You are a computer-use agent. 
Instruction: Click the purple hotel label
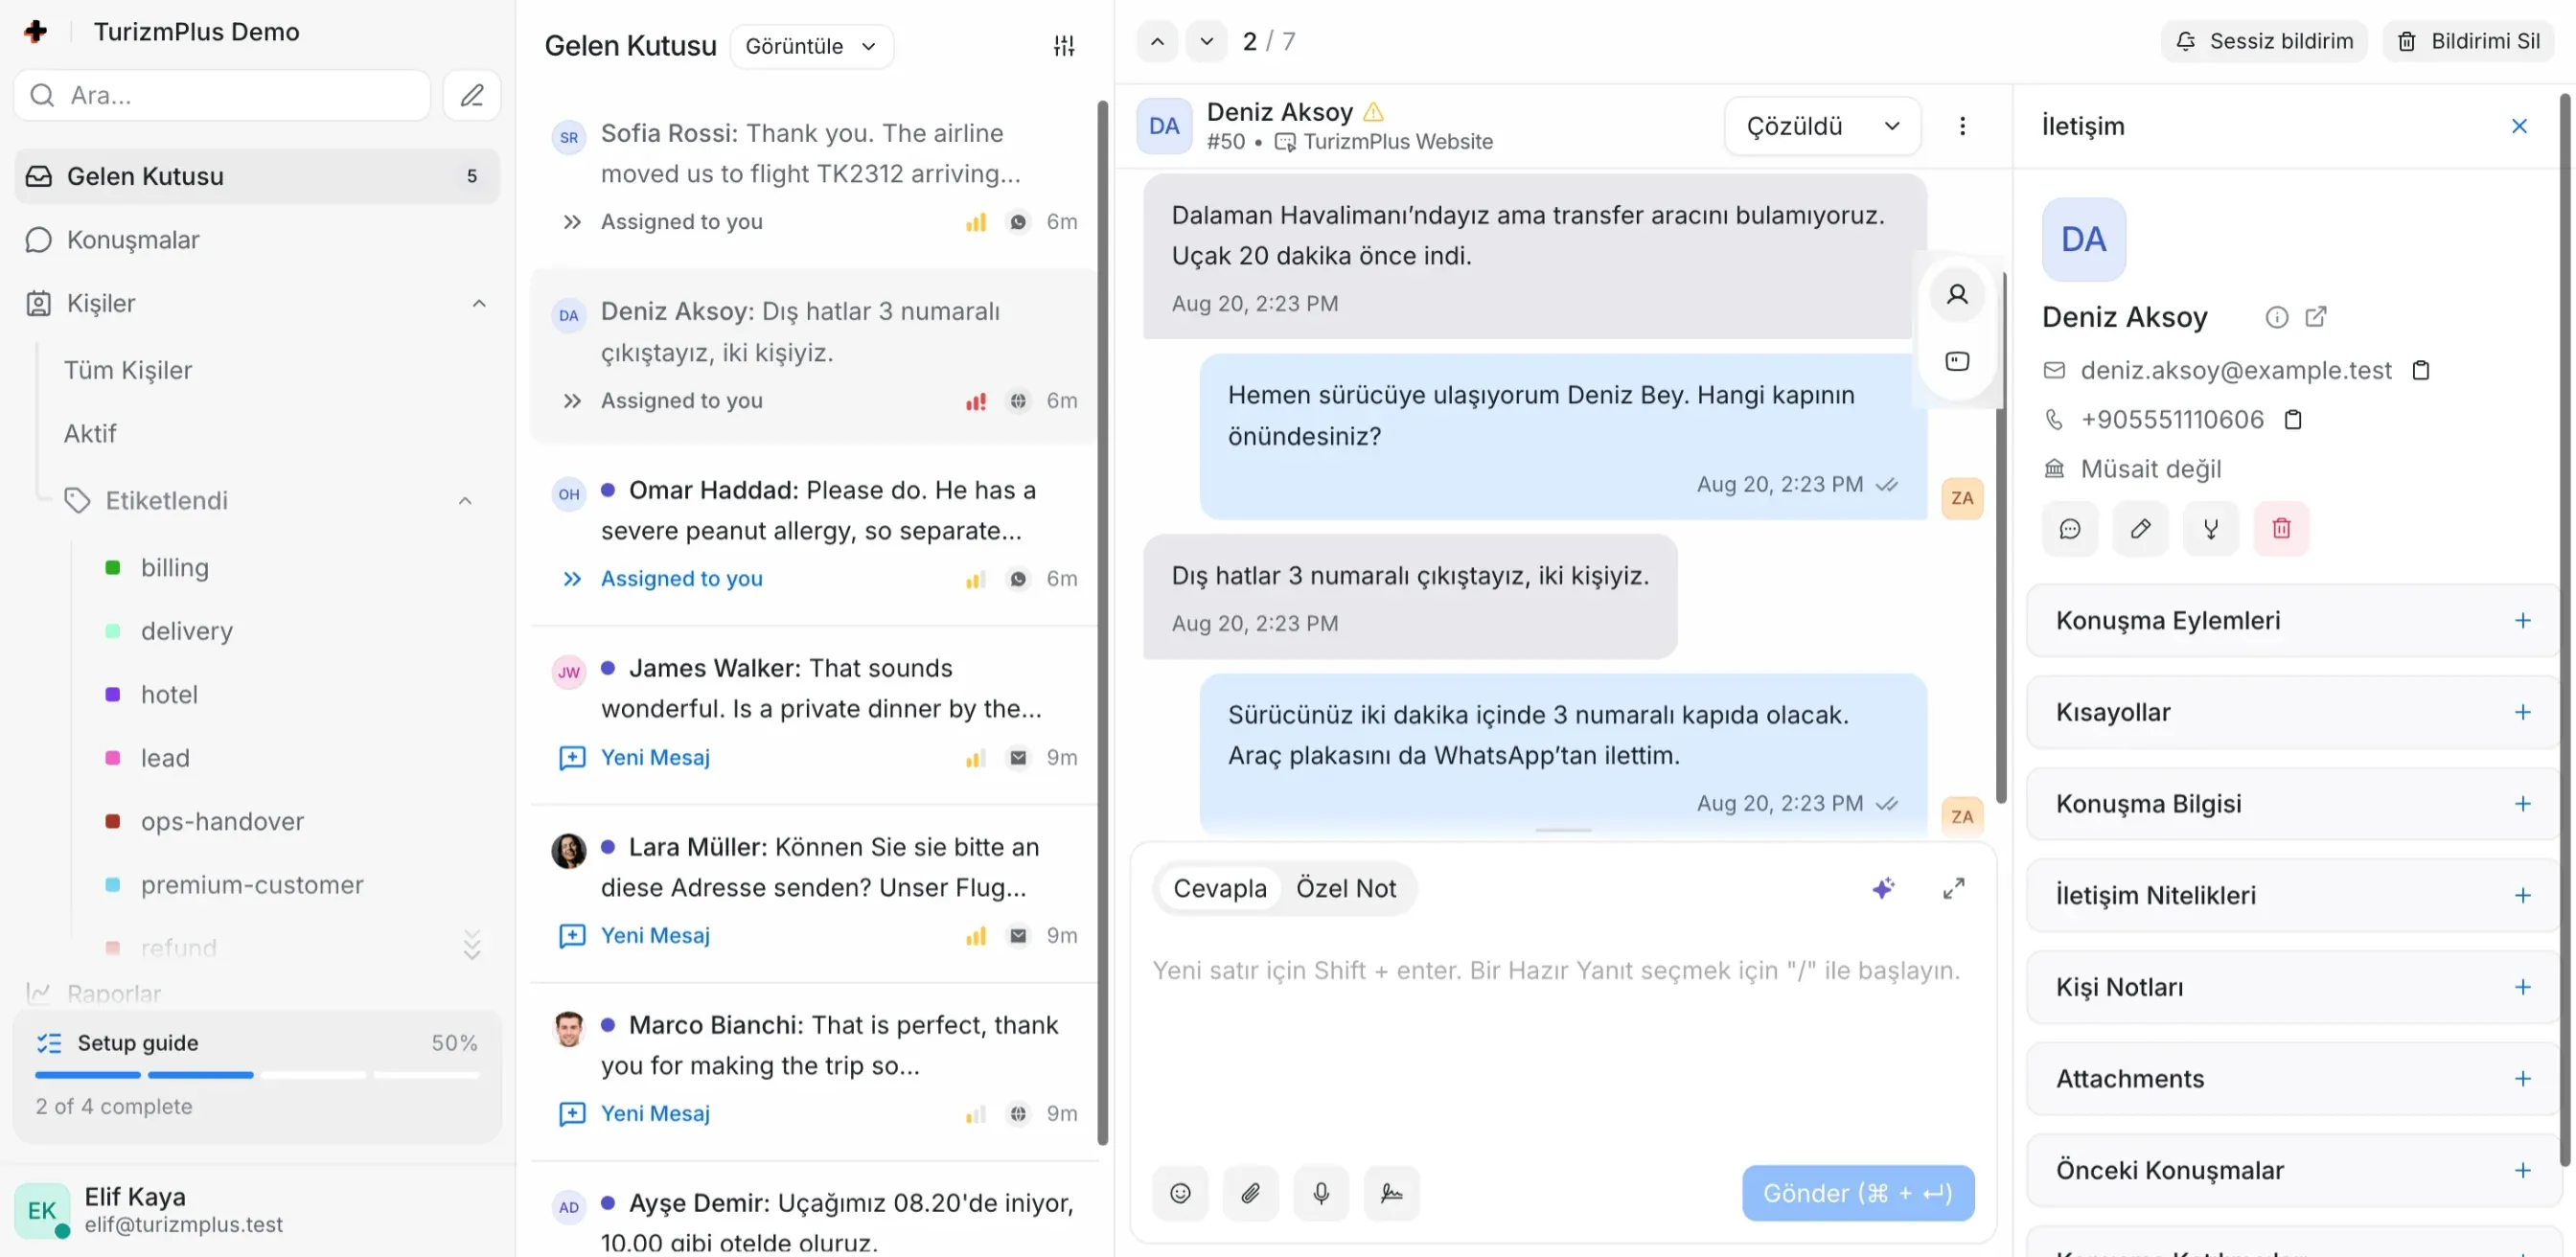(x=169, y=694)
